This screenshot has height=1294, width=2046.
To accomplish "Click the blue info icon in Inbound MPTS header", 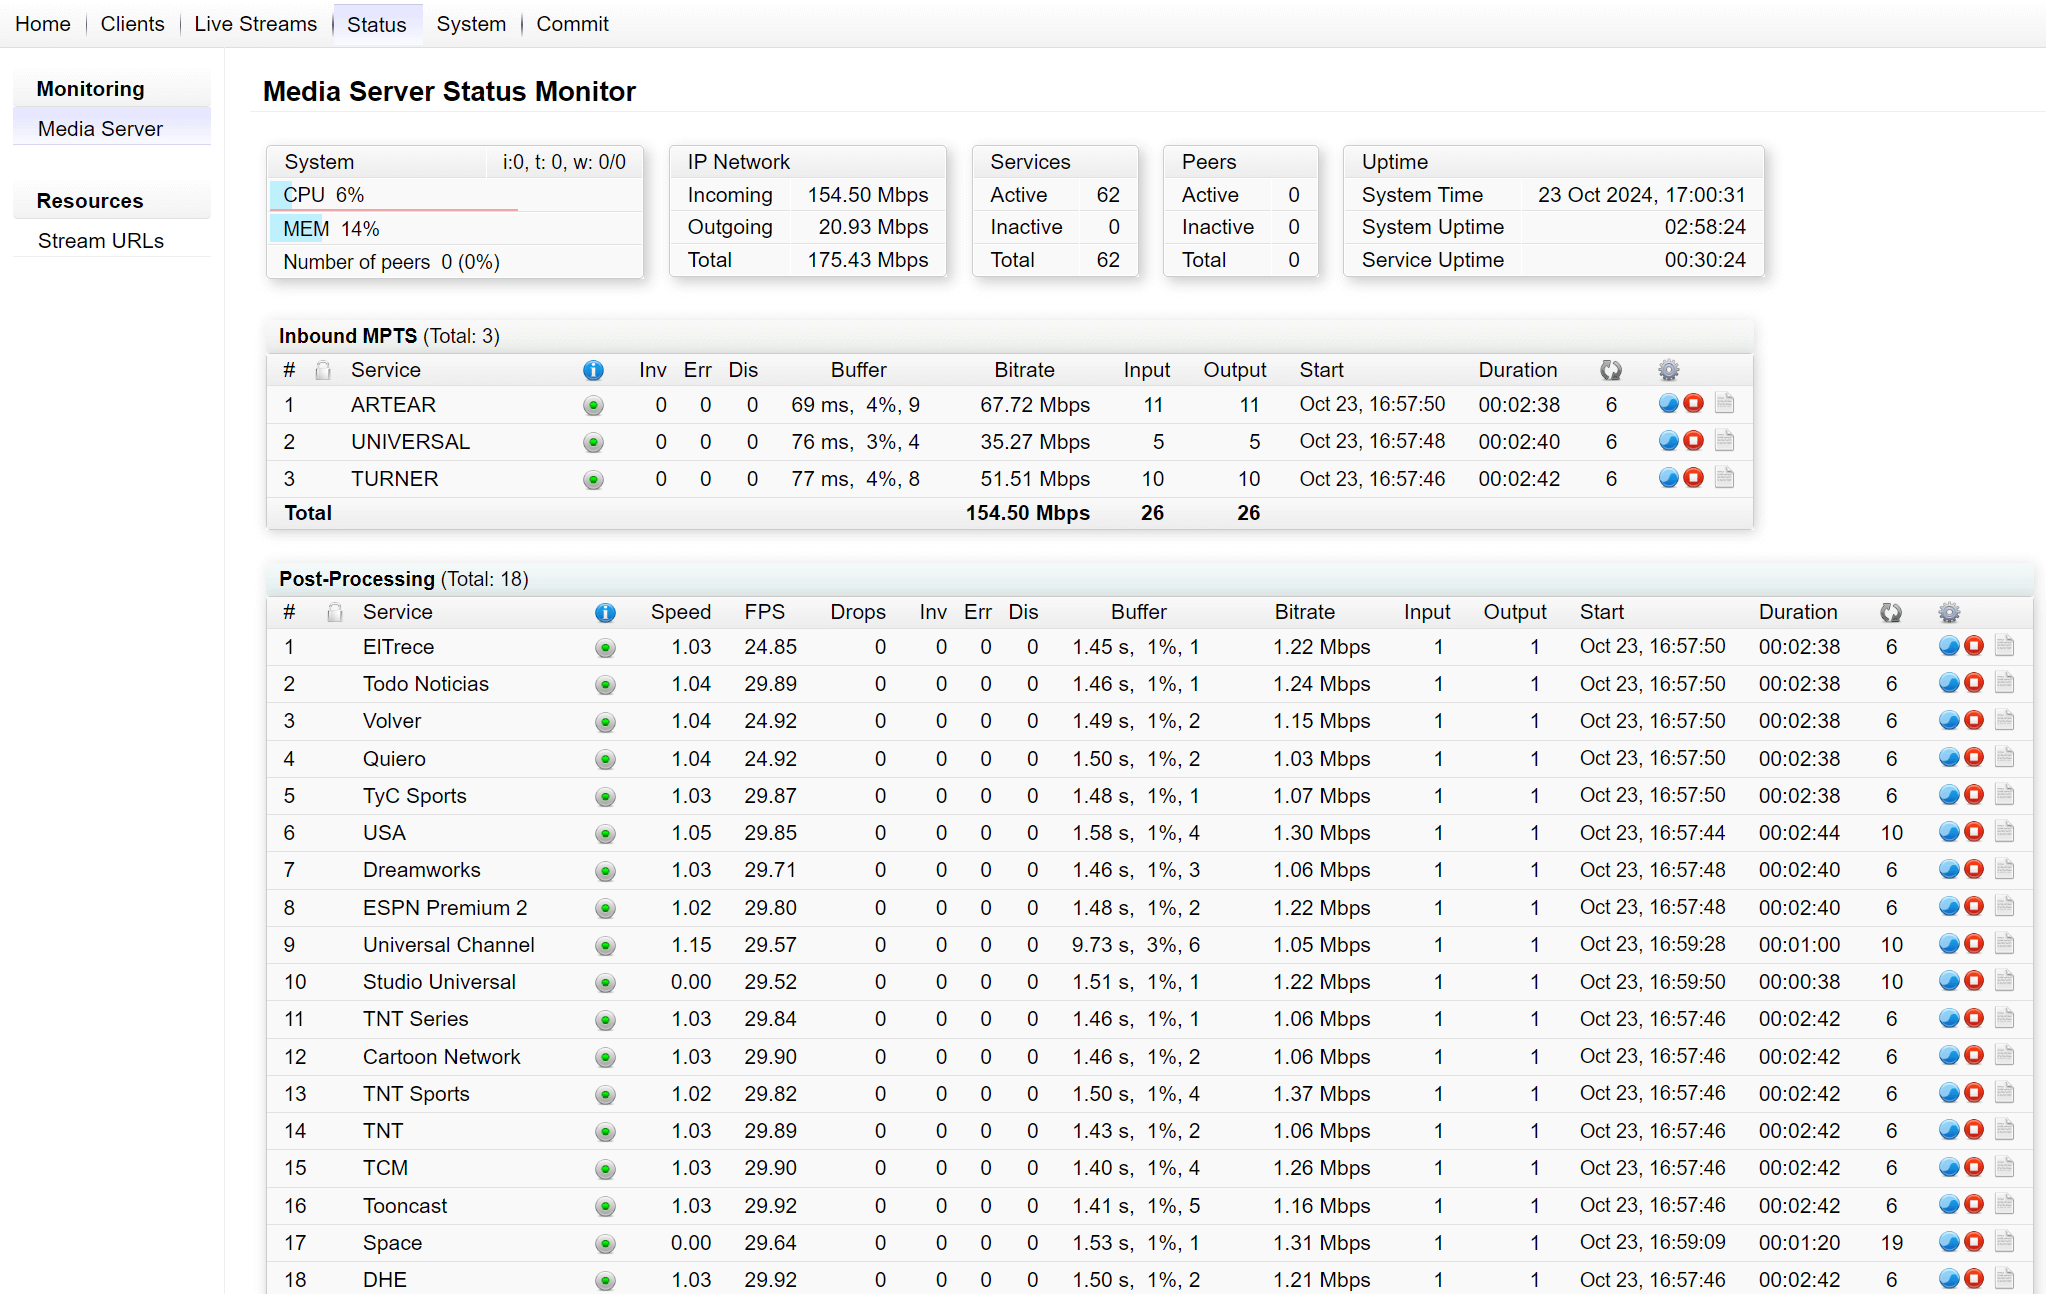I will tap(593, 370).
